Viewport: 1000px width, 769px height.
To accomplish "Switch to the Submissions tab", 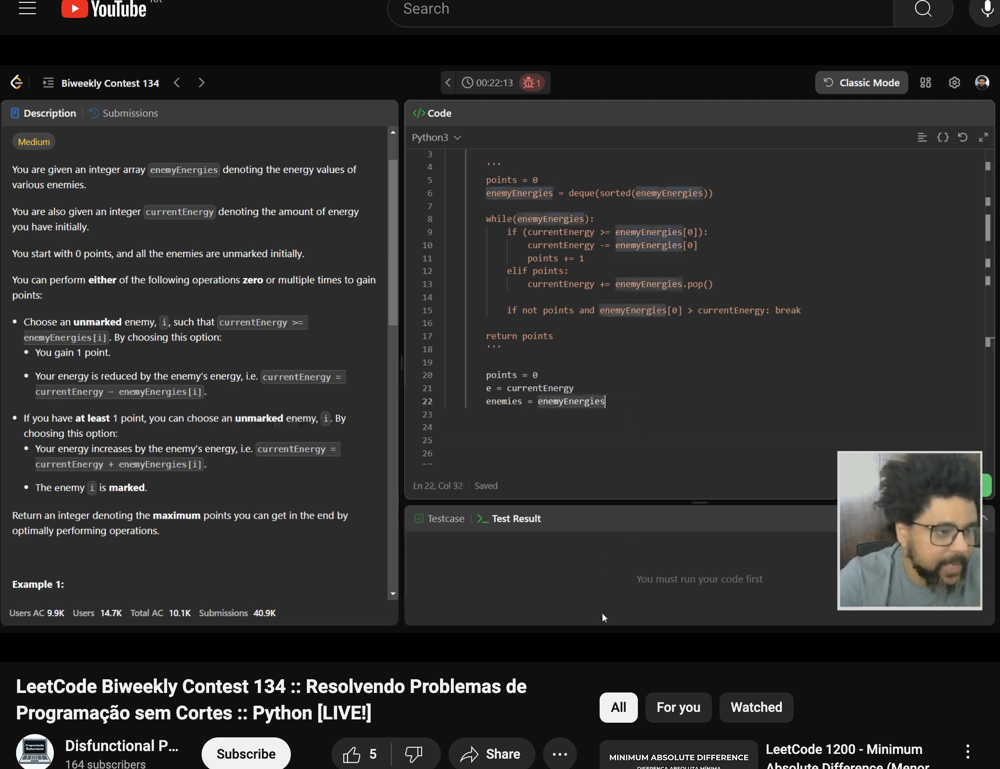I will (124, 114).
